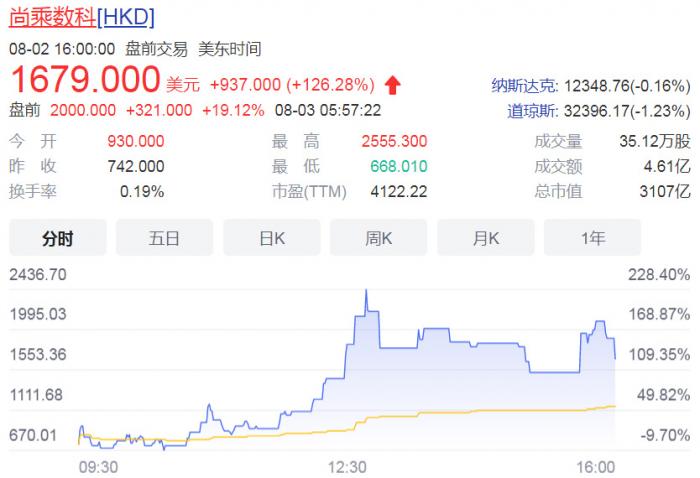
Task: Switch to the 五日 tab
Action: (x=165, y=238)
